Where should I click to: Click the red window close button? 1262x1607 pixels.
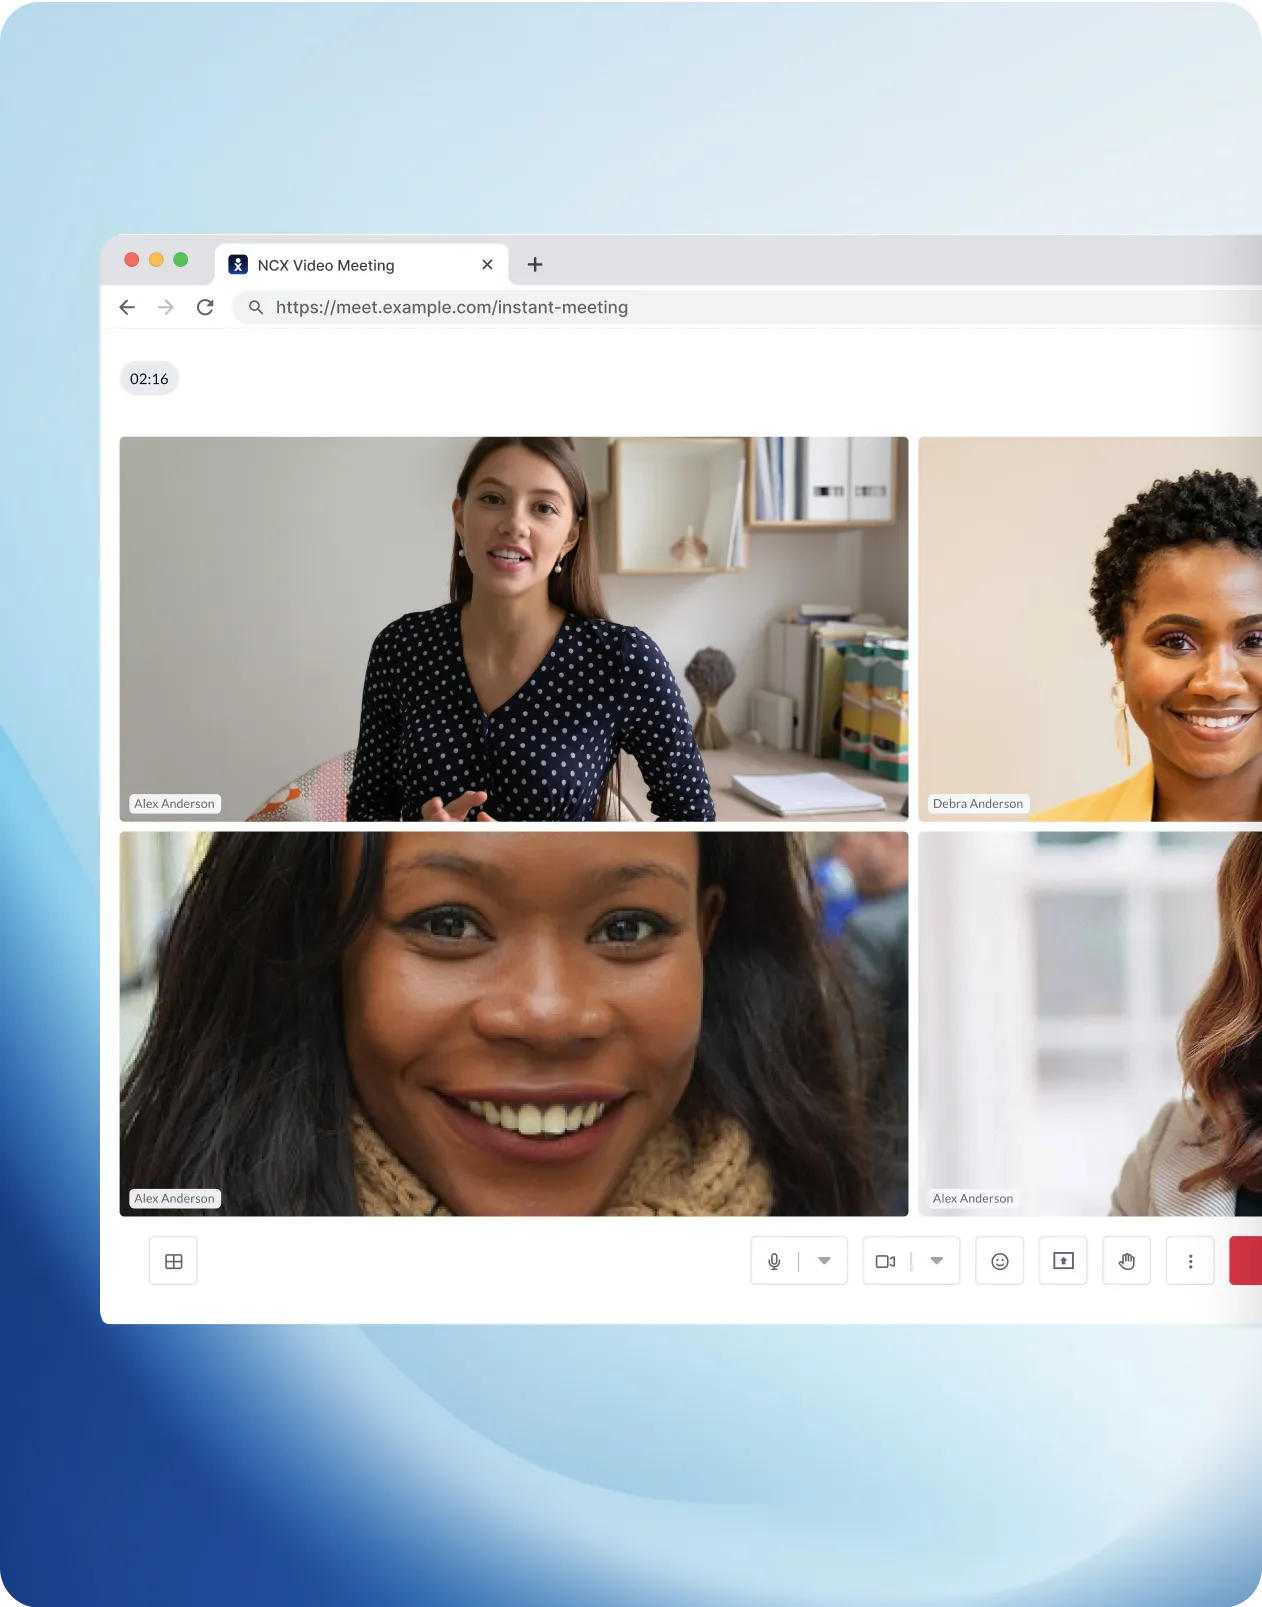pyautogui.click(x=131, y=260)
